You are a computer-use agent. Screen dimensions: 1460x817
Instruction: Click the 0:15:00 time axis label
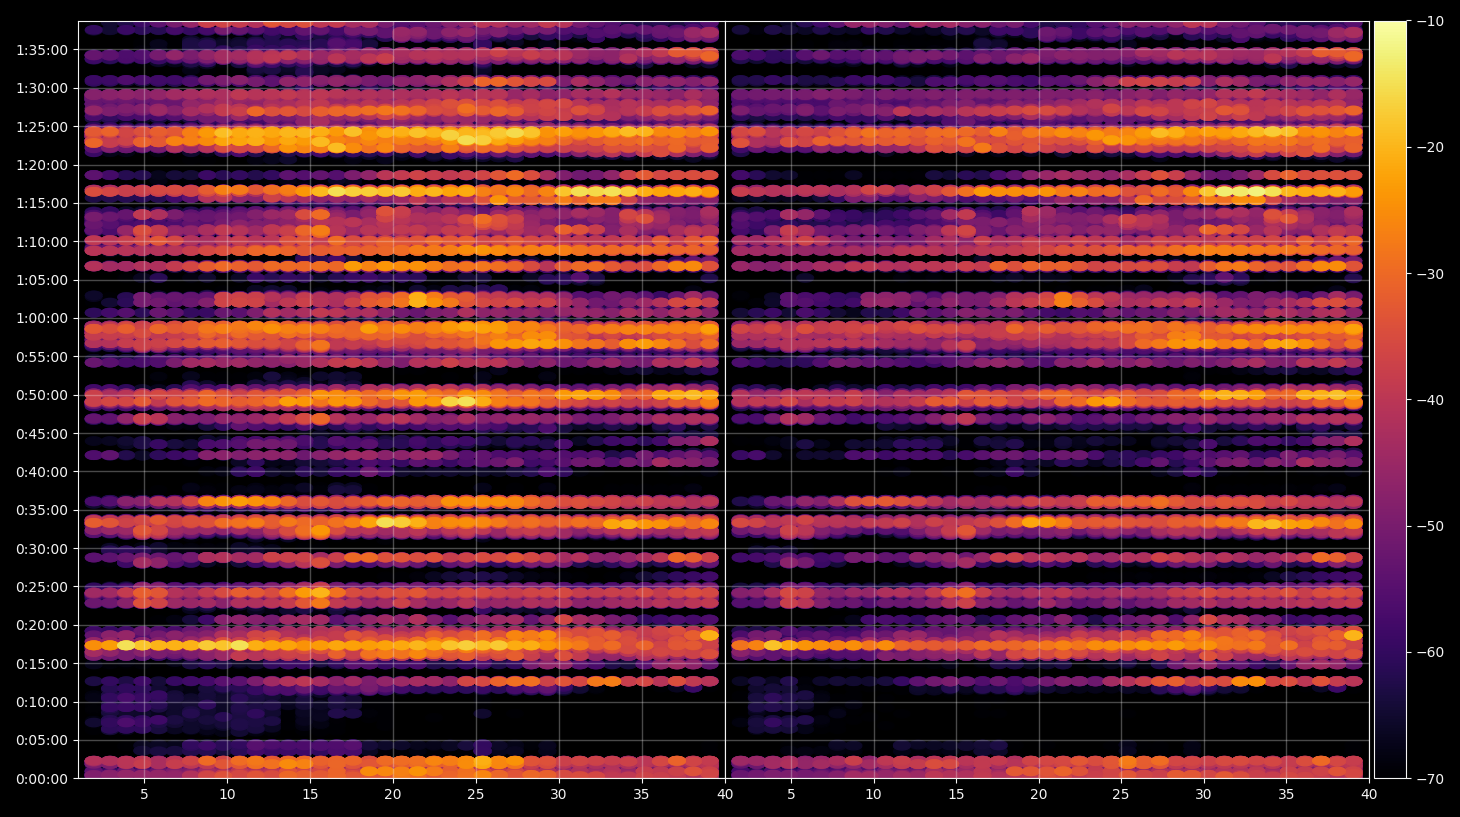42,664
